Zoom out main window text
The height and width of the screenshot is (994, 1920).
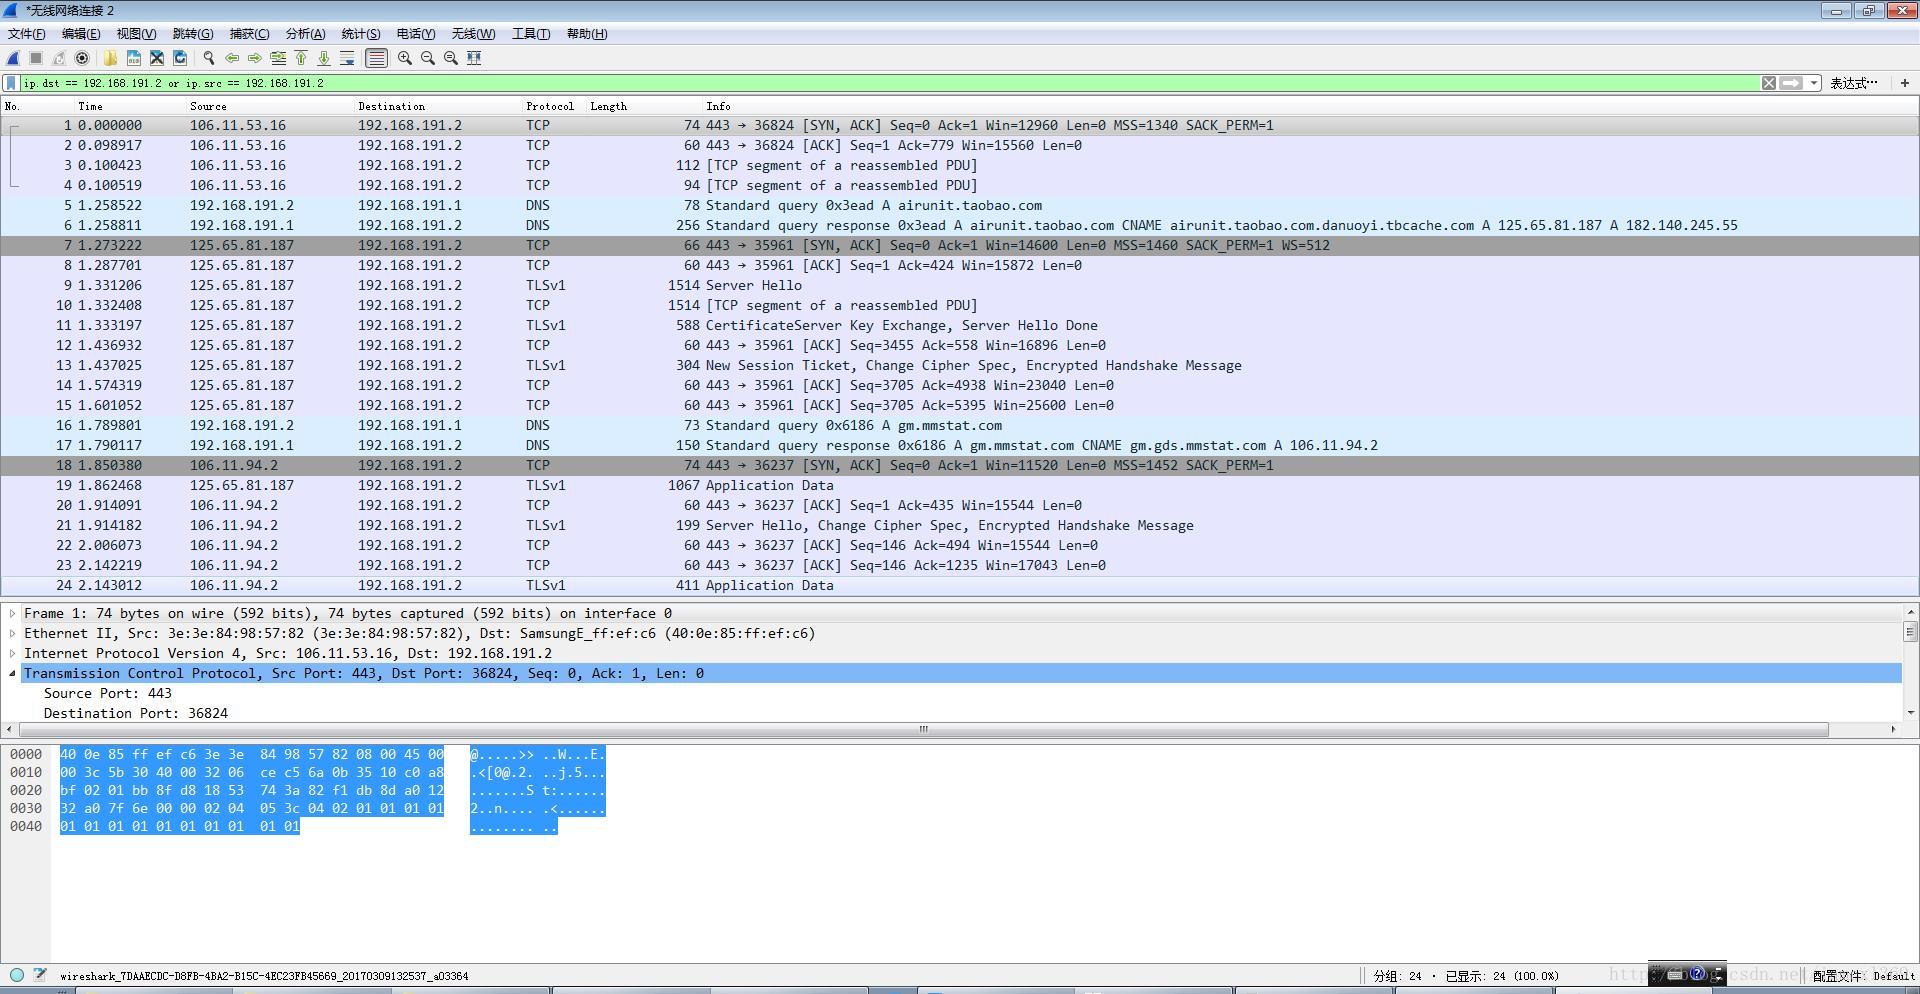[427, 58]
